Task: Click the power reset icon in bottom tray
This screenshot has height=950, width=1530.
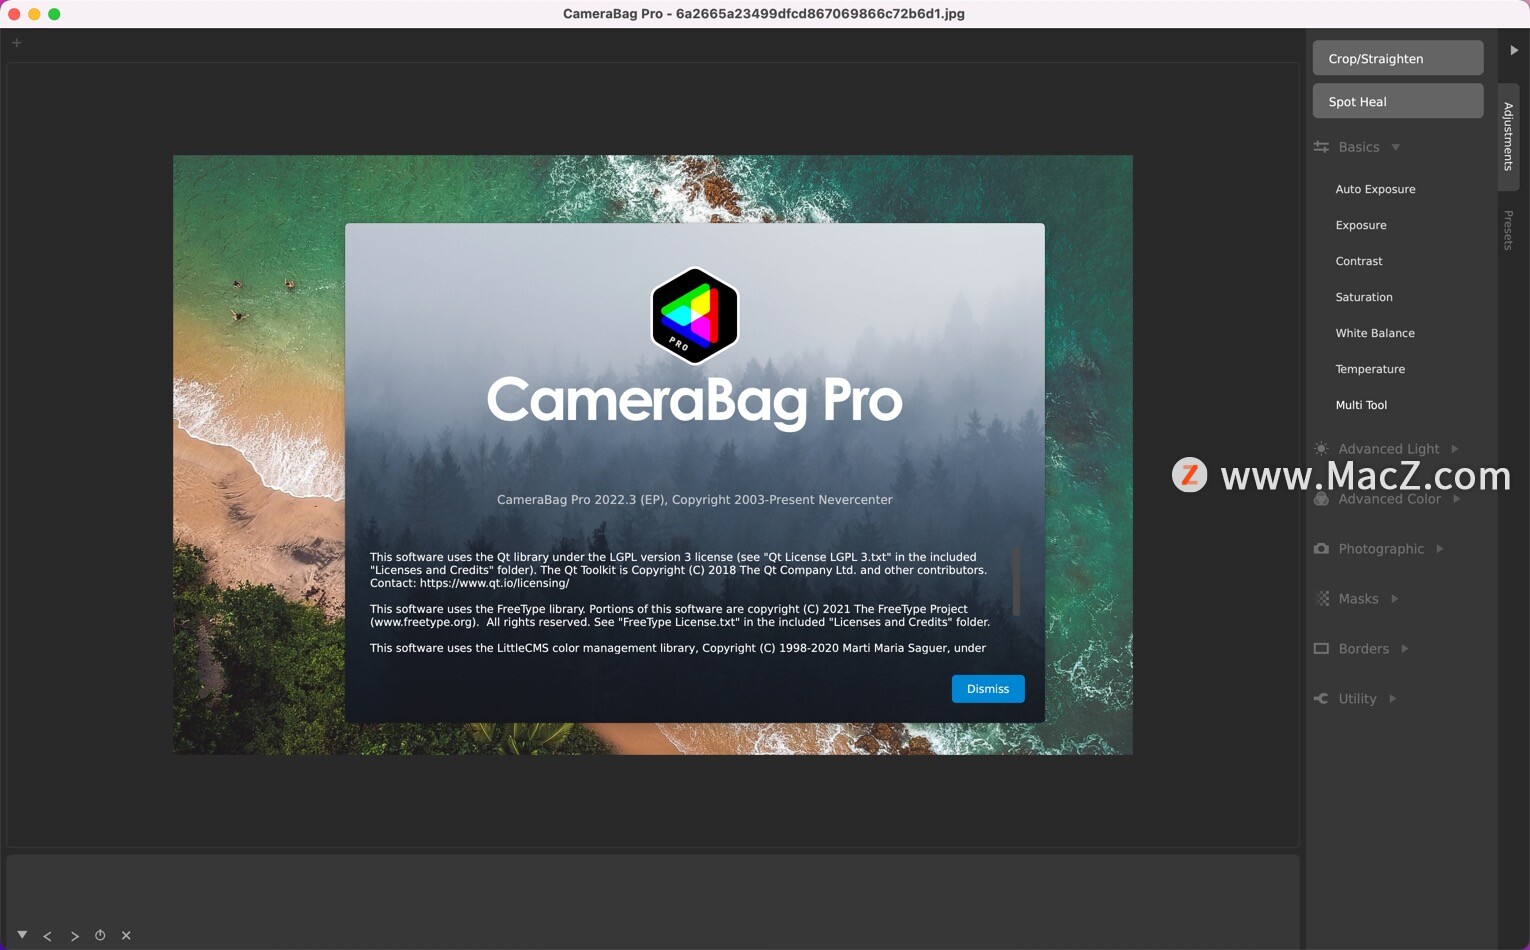Action: pyautogui.click(x=100, y=935)
